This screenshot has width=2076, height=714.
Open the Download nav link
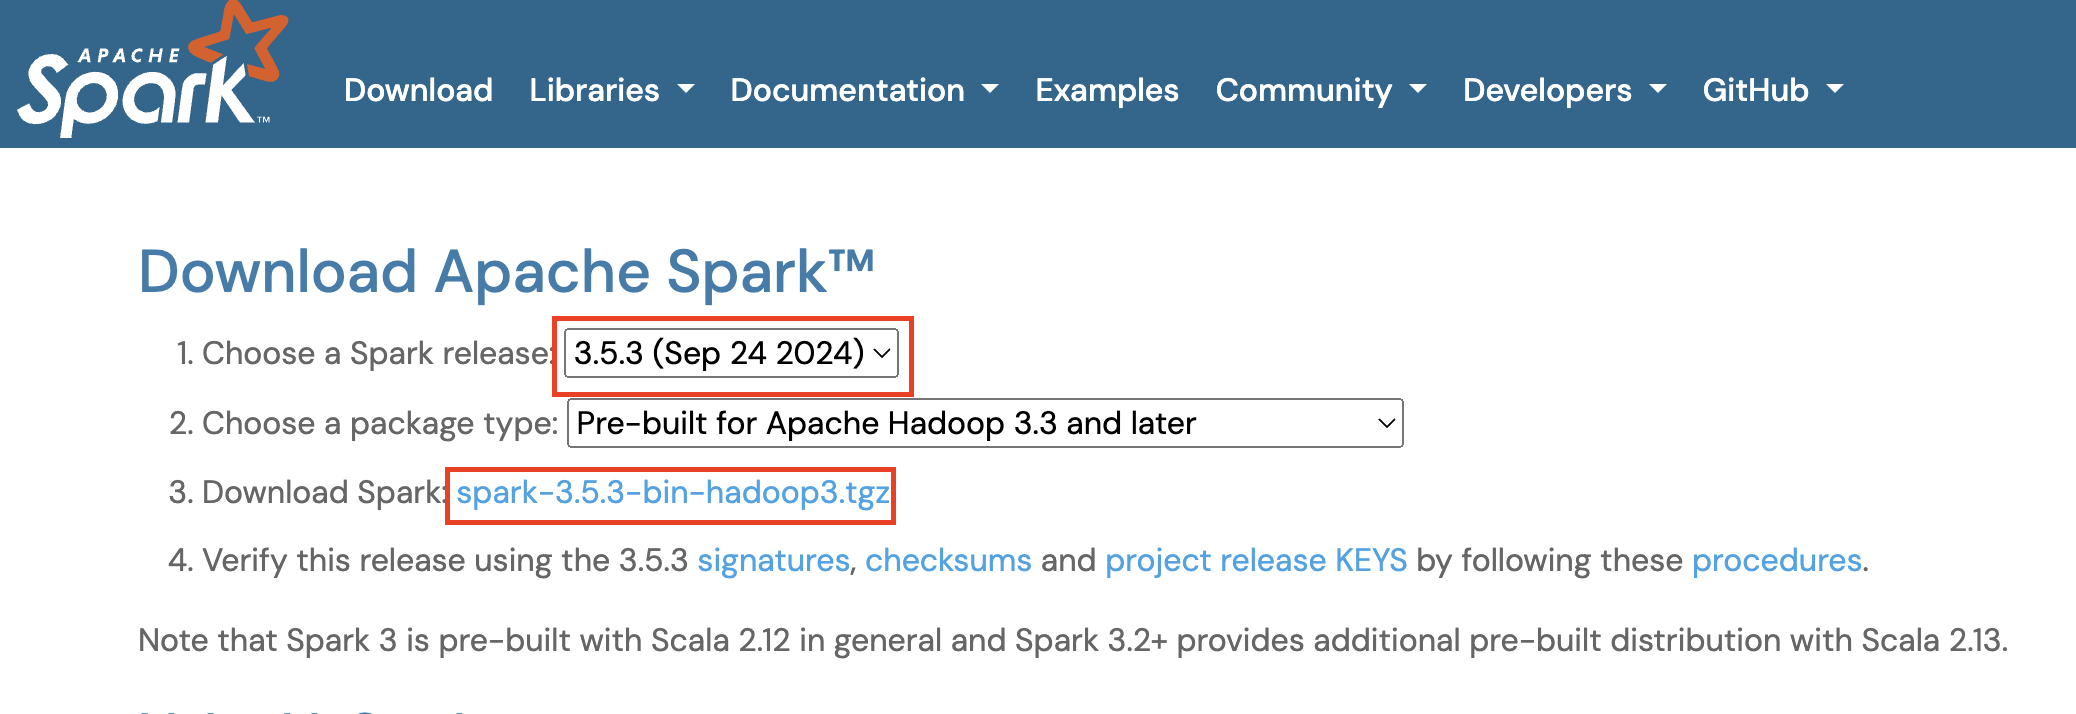point(418,90)
